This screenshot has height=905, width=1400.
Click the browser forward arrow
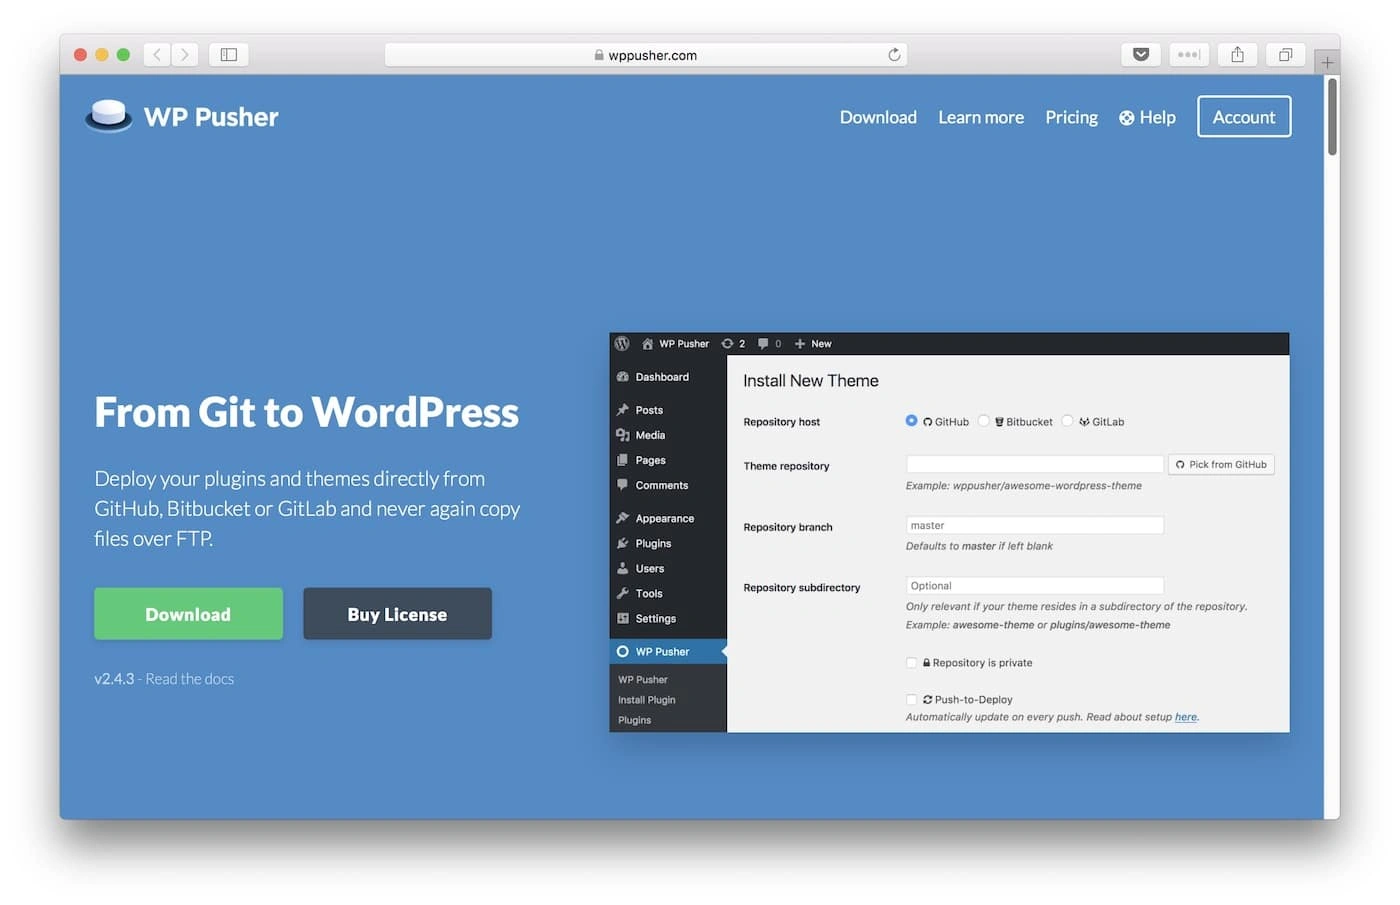(x=185, y=55)
